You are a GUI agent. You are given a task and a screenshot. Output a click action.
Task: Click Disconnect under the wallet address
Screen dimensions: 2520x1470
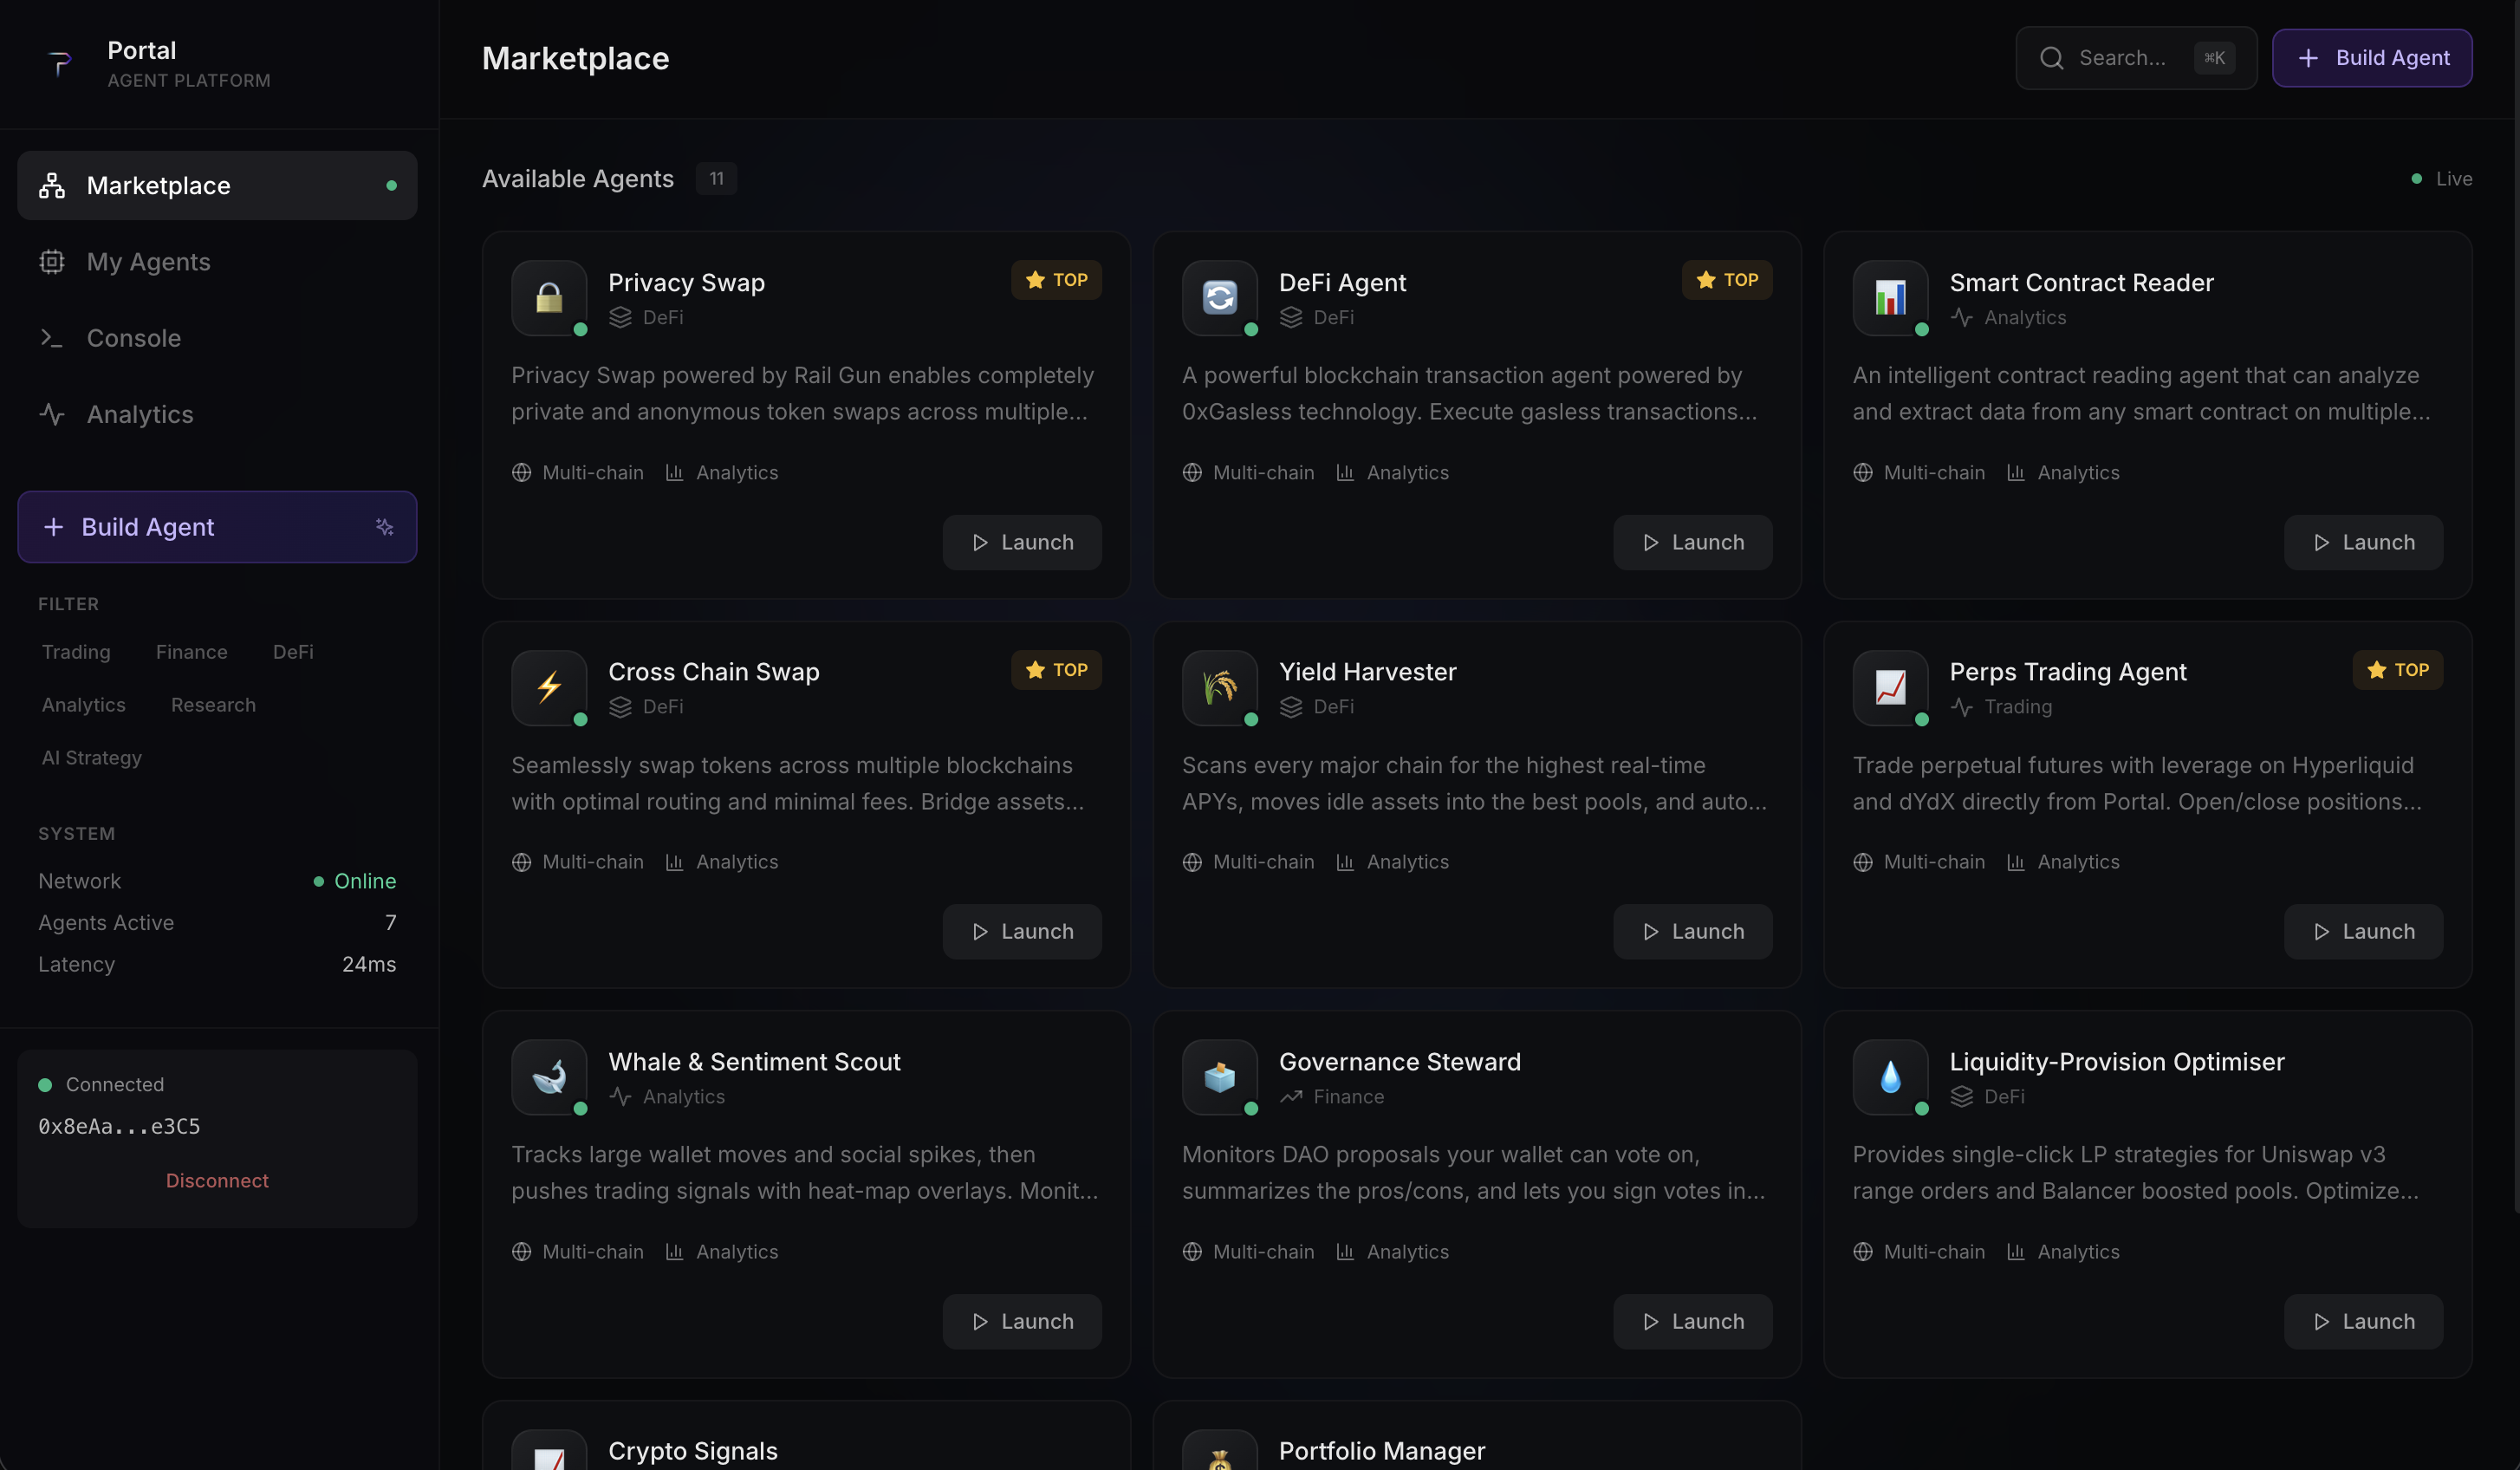point(217,1180)
